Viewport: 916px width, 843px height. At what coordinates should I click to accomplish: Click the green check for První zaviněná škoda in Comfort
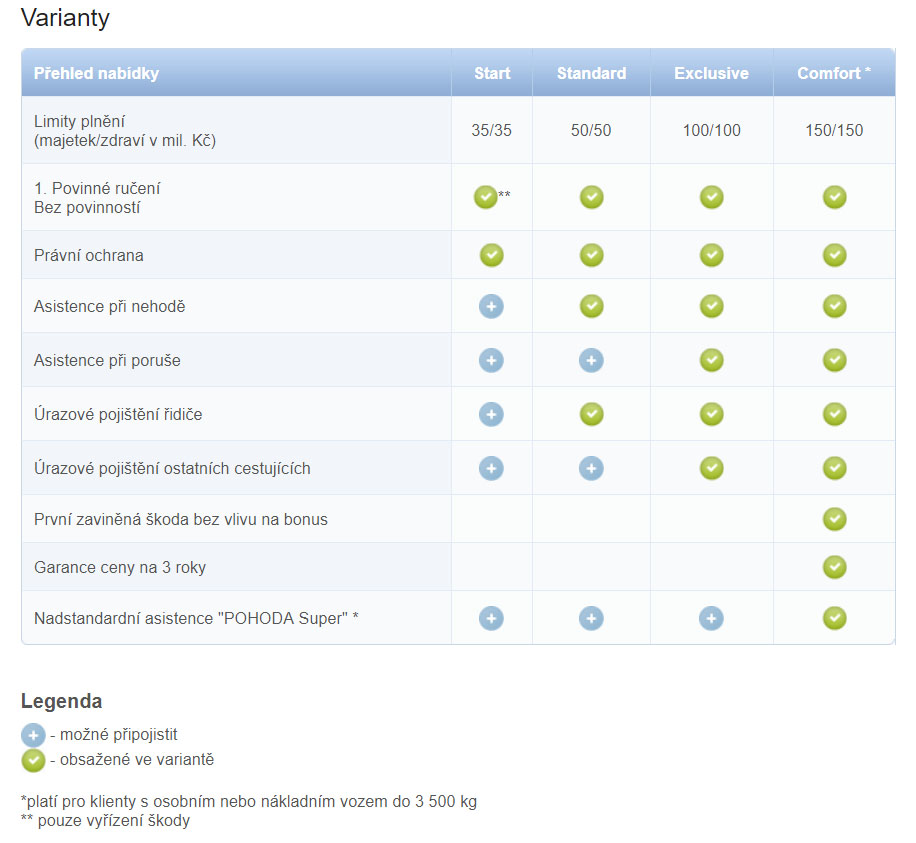[x=834, y=519]
